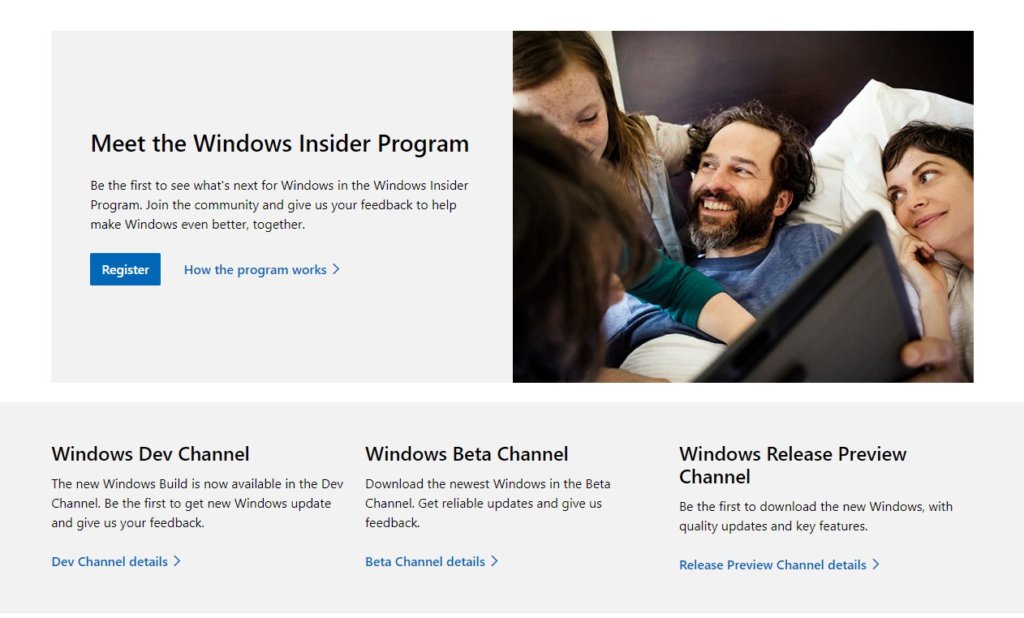Image resolution: width=1024 pixels, height=618 pixels.
Task: Click the text 'Download the newest Windows in the Beta'
Action: (x=488, y=484)
